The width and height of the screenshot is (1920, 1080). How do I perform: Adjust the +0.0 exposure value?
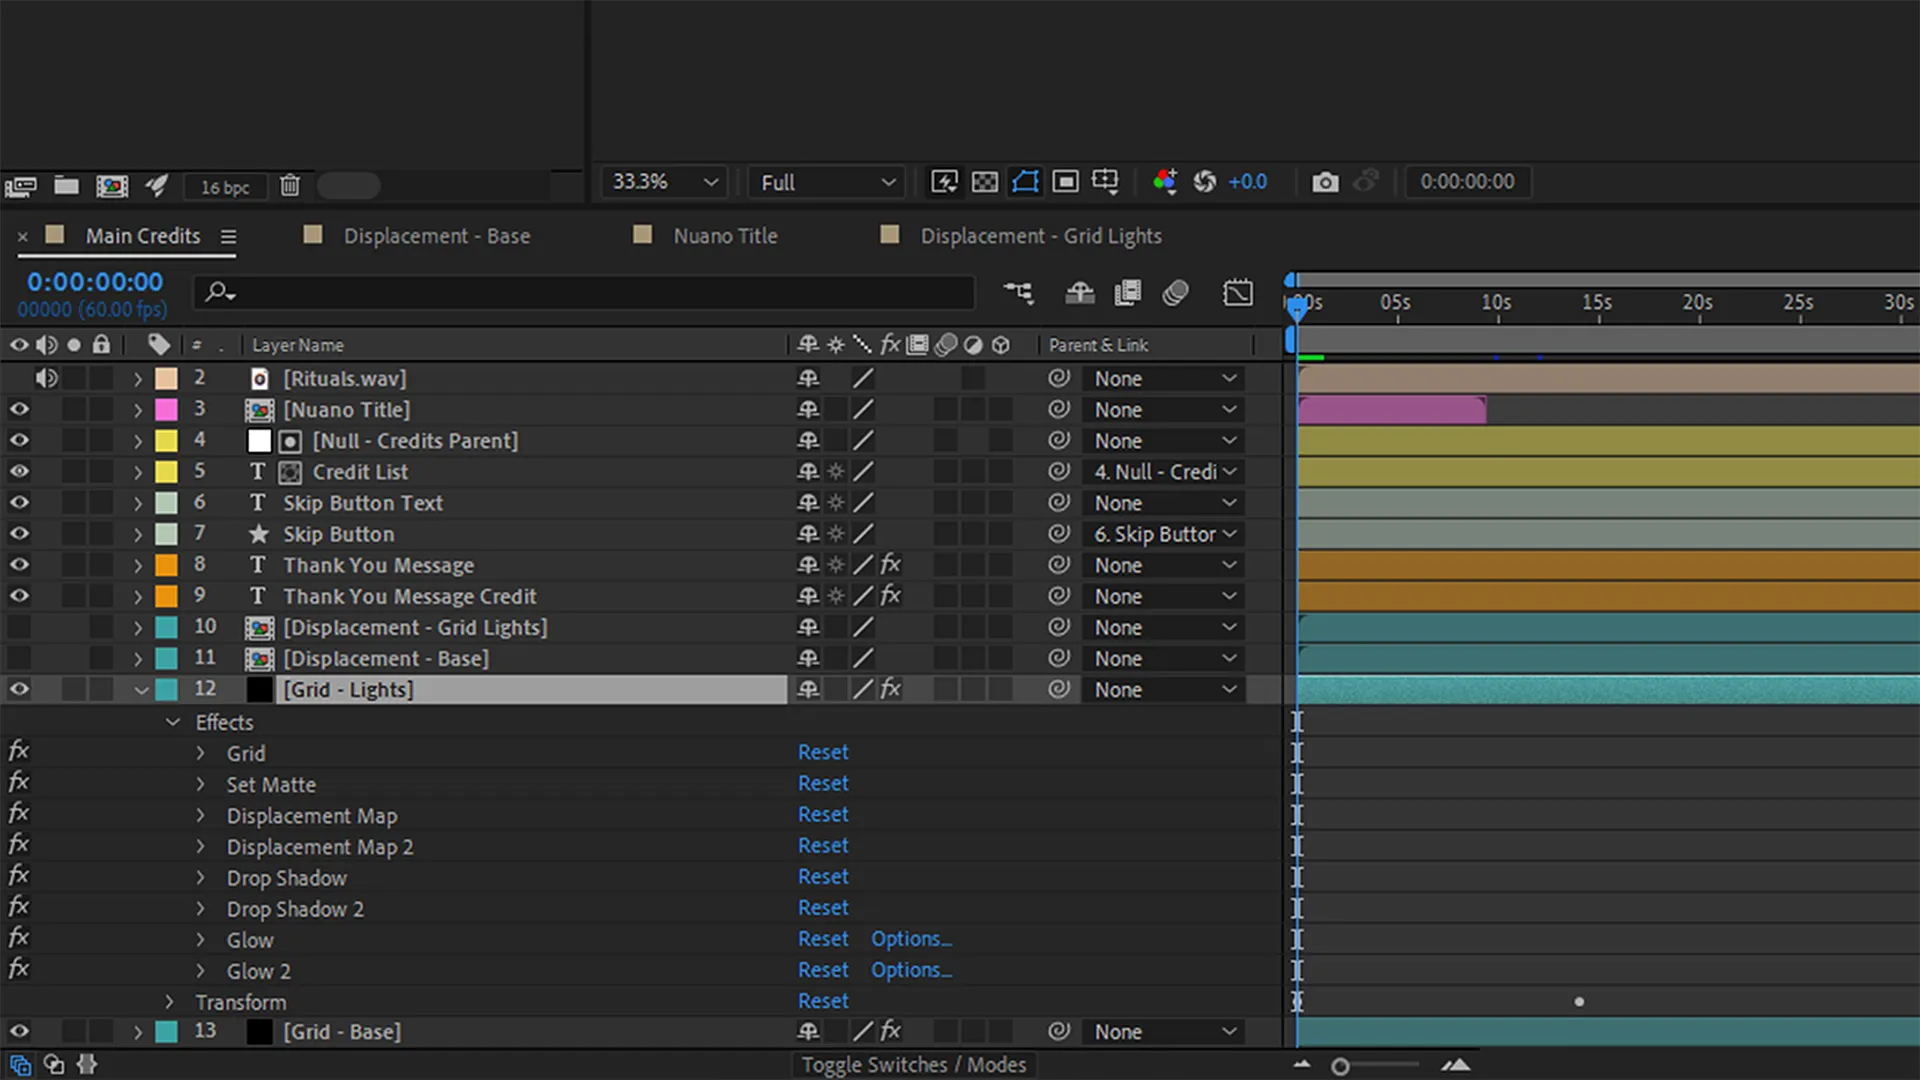tap(1247, 182)
